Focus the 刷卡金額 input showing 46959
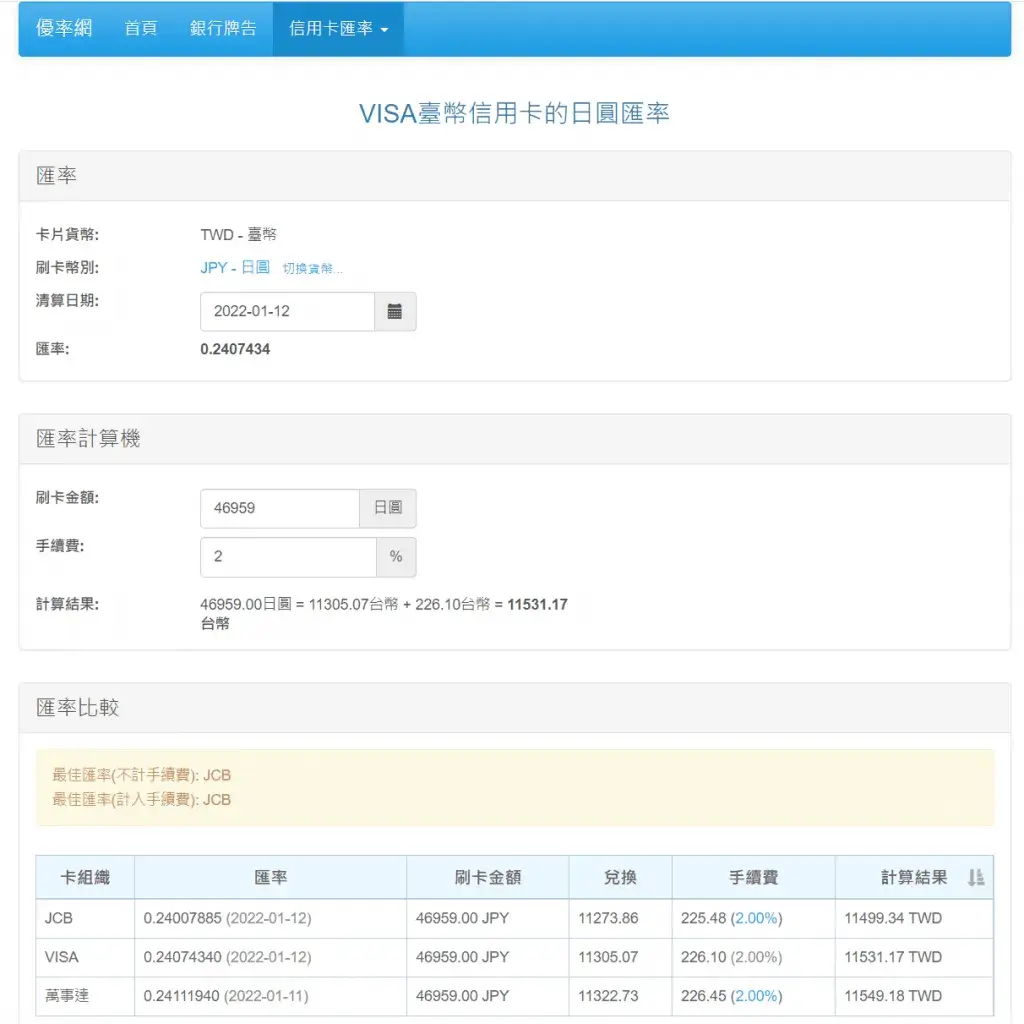Screen dimensions: 1024x1024 point(280,508)
